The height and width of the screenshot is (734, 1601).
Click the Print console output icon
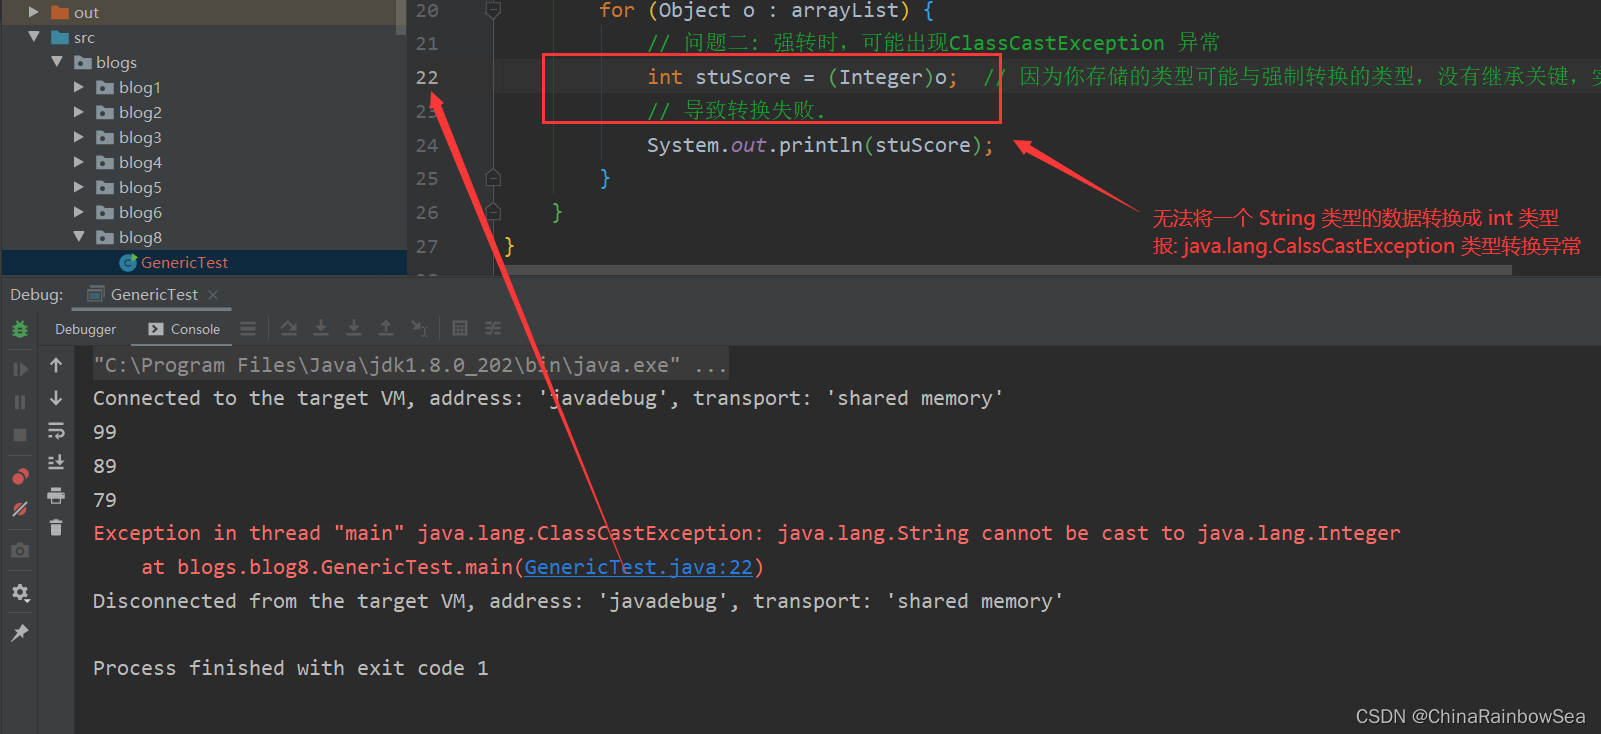point(56,495)
